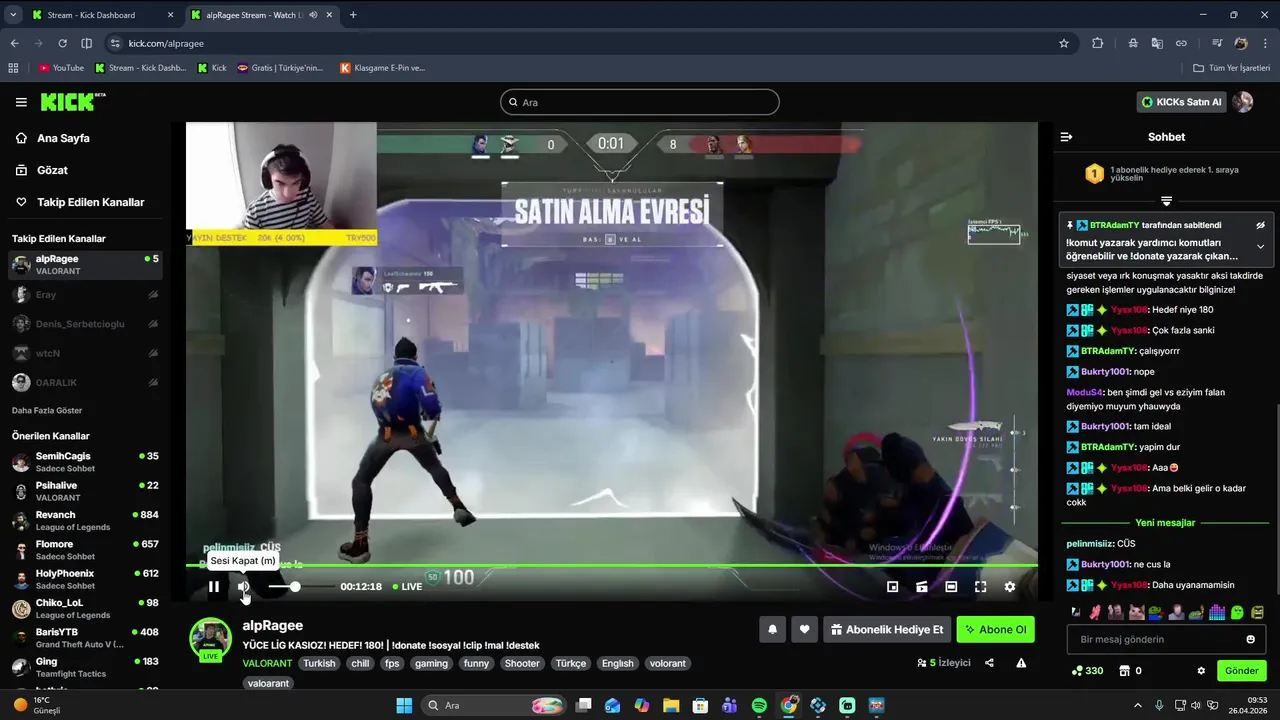Open Revanch recommended channel
1280x720 pixels.
(x=85, y=521)
